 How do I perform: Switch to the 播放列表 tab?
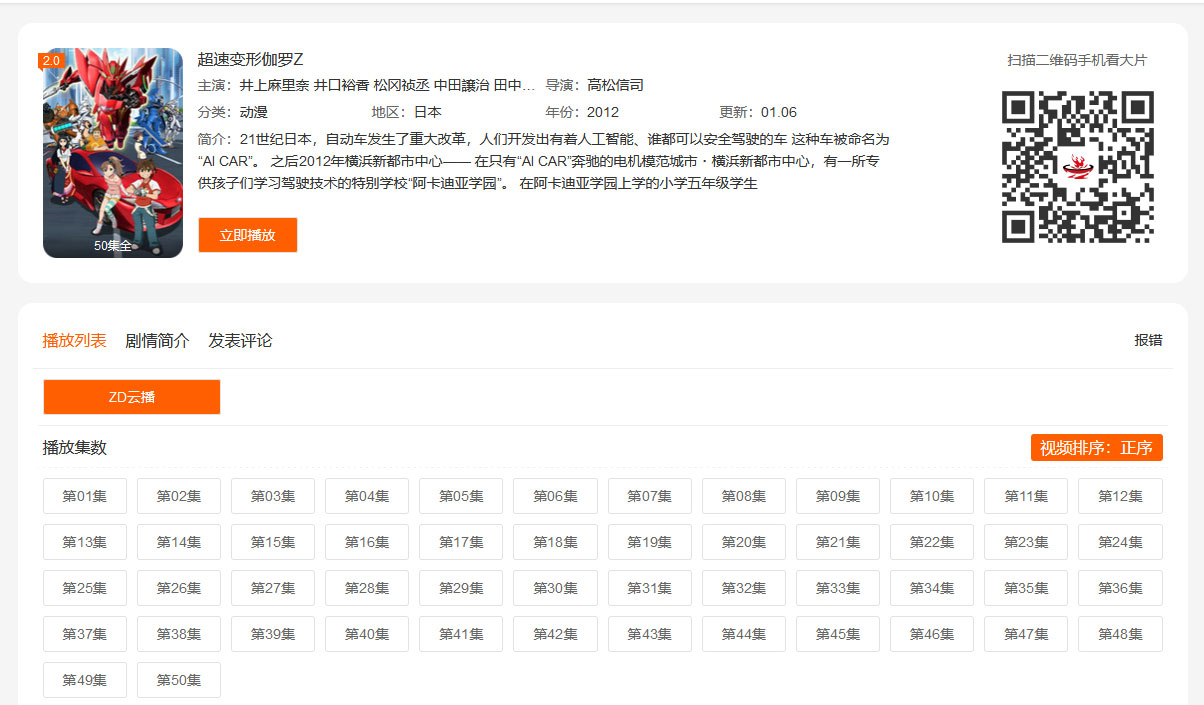click(74, 340)
